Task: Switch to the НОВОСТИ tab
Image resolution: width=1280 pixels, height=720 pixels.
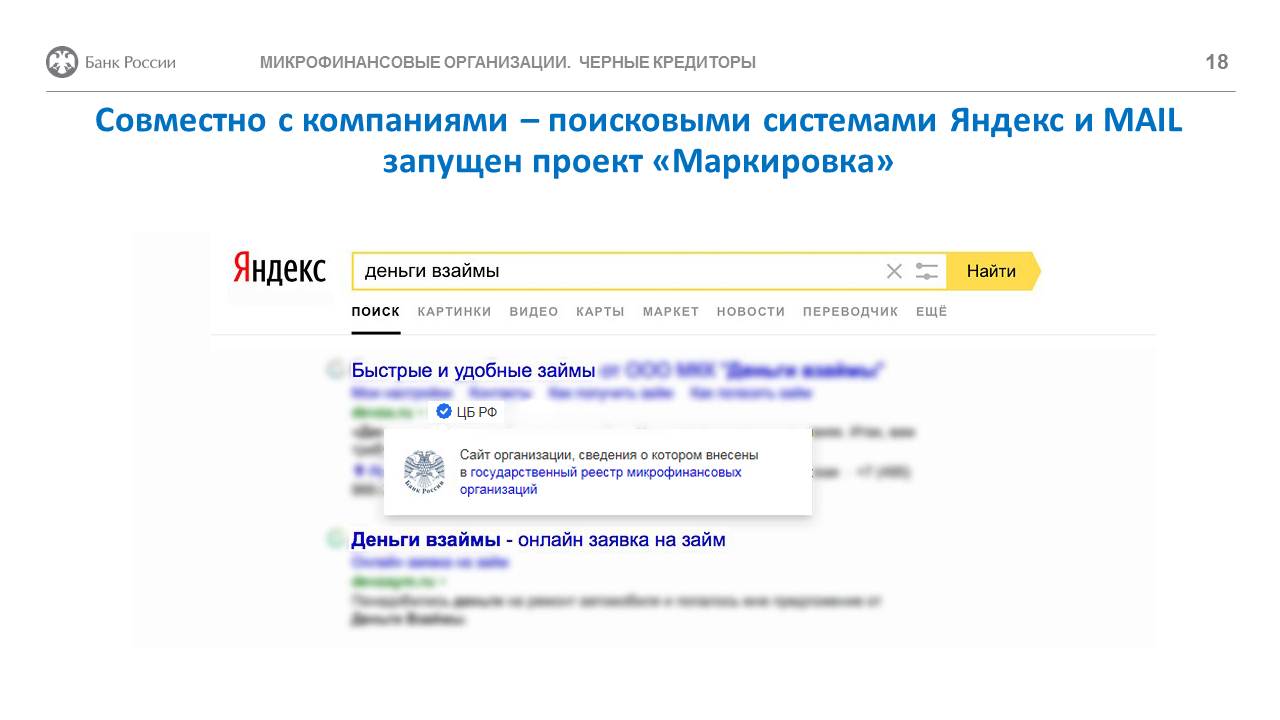Action: 751,312
